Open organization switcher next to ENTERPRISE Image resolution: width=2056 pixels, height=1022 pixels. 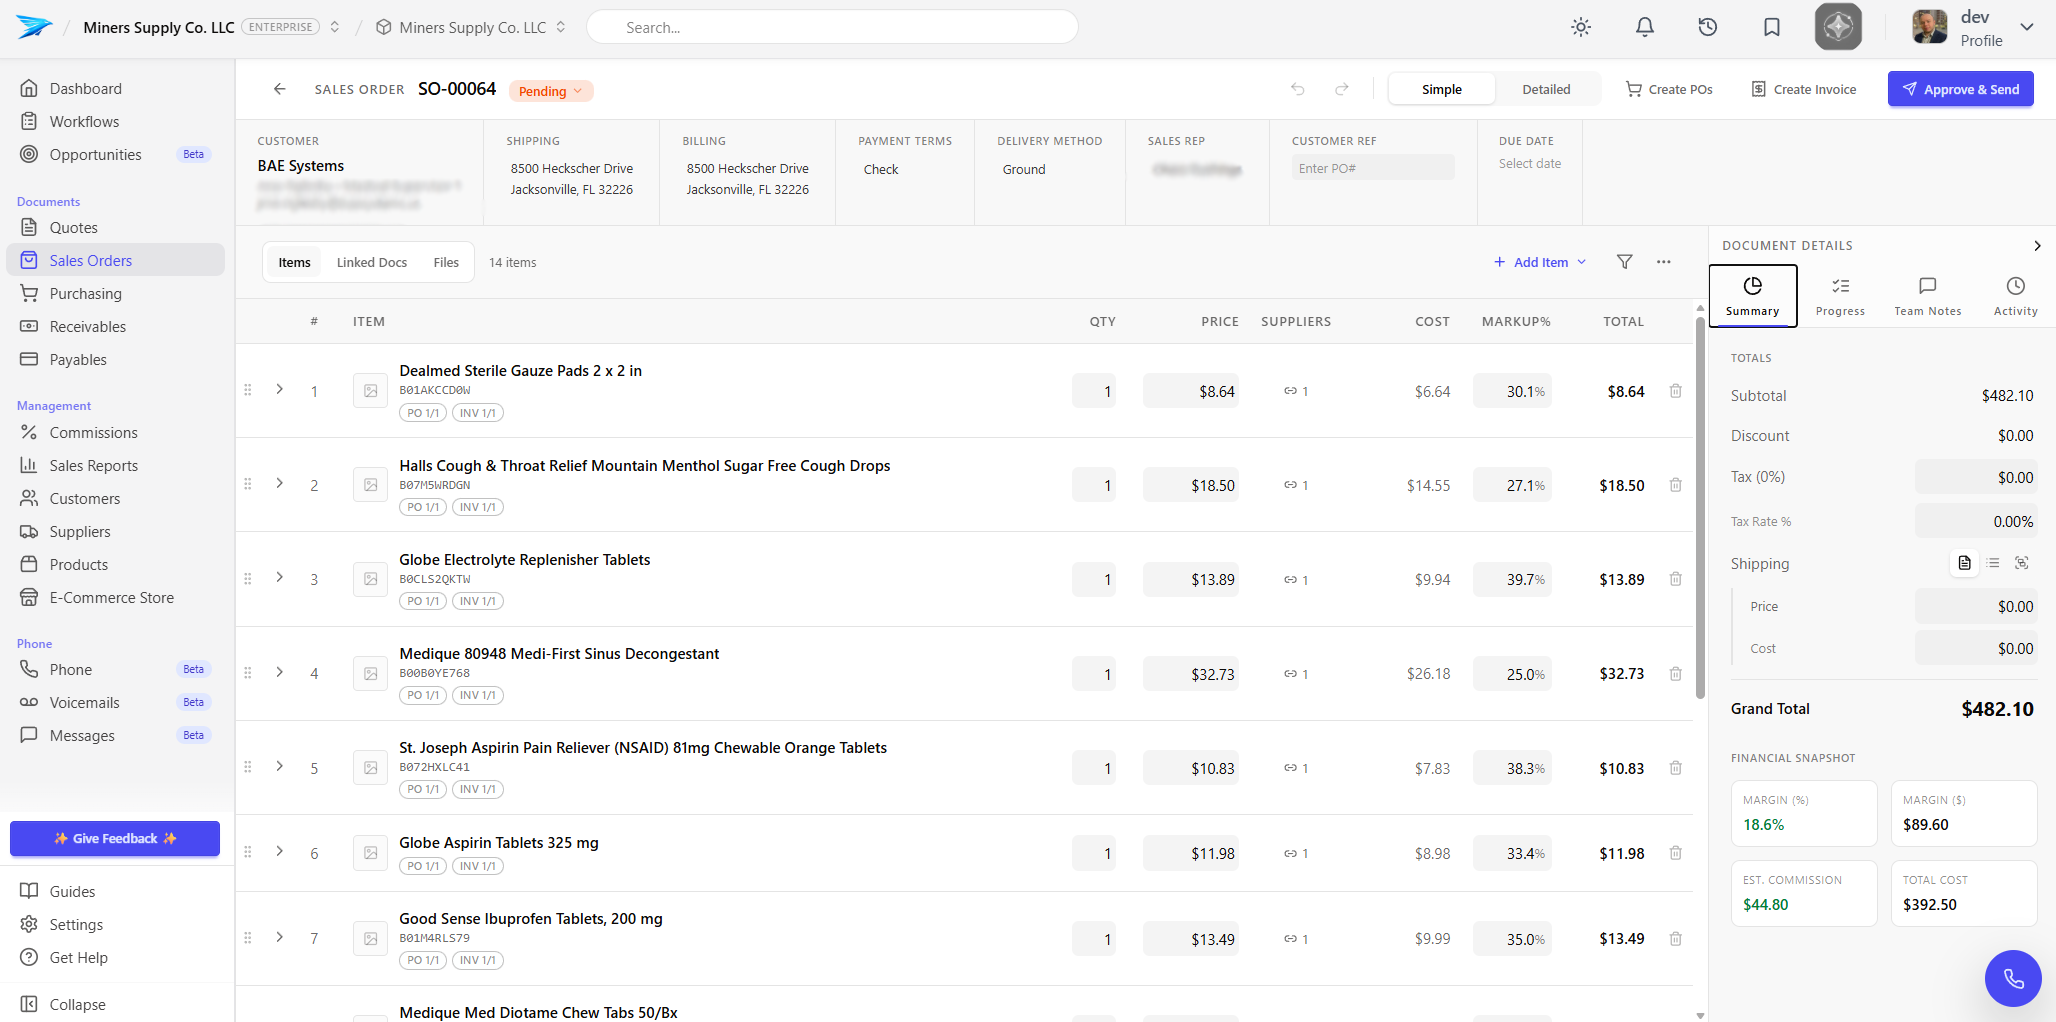point(335,27)
